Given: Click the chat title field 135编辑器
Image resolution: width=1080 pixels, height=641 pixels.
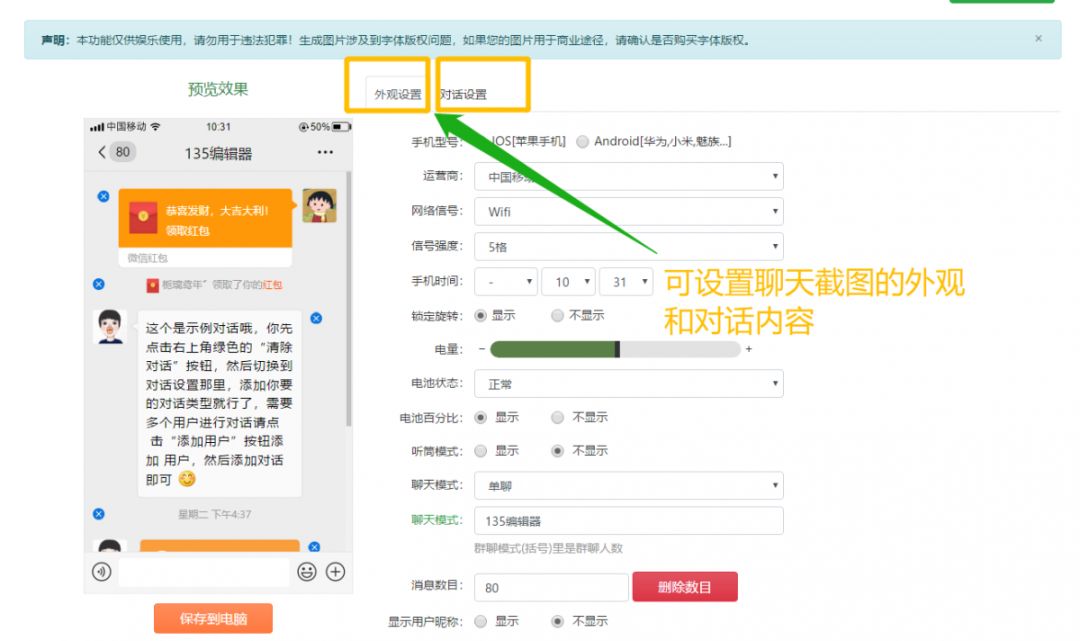Looking at the screenshot, I should pyautogui.click(x=629, y=521).
